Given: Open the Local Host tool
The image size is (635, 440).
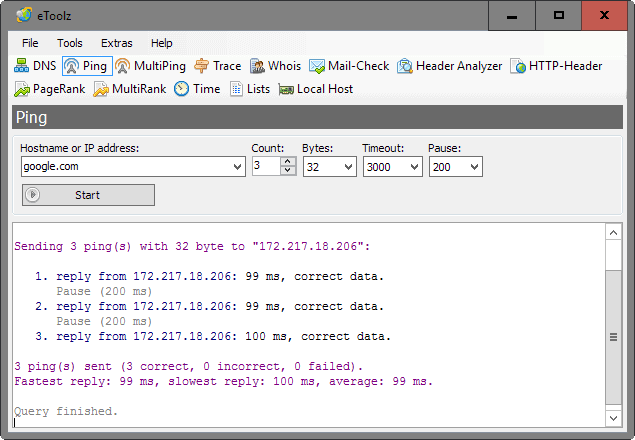Looking at the screenshot, I should tap(316, 89).
